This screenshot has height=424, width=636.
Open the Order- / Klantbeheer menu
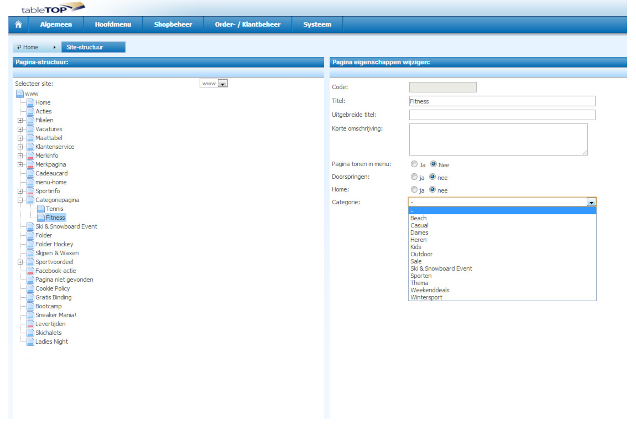click(x=247, y=24)
